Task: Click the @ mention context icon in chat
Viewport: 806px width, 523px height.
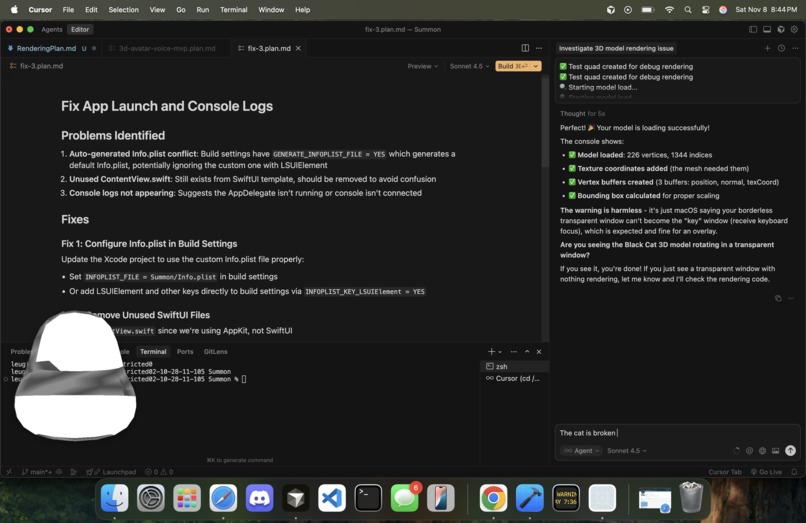Action: coord(749,450)
